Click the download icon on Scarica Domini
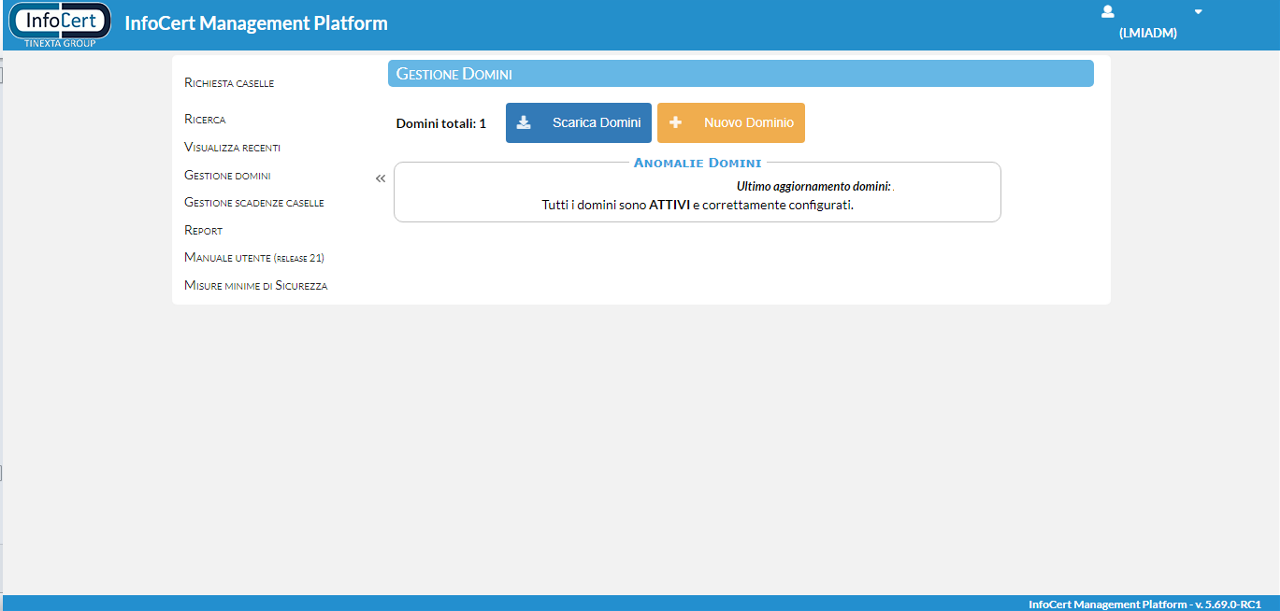The image size is (1280, 611). (x=523, y=123)
